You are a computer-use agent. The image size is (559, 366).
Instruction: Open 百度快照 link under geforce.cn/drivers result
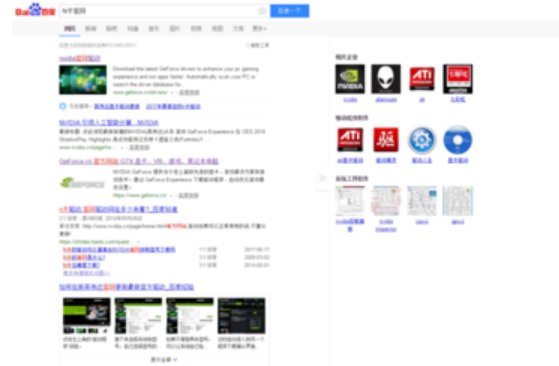tap(189, 92)
